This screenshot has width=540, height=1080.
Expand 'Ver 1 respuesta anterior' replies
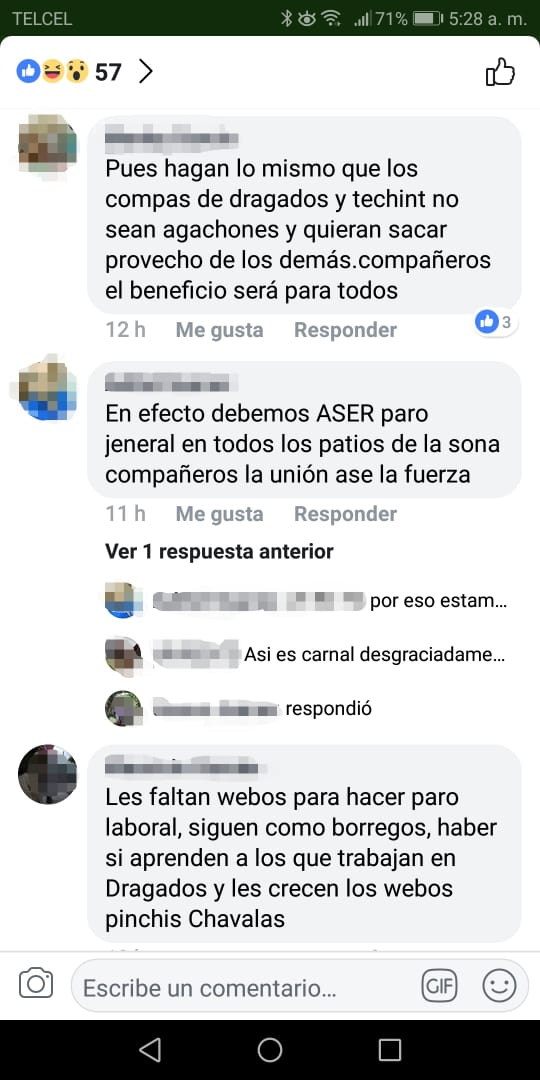click(x=219, y=551)
